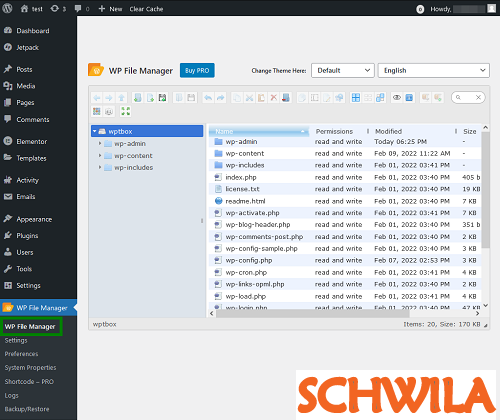Open the Users menu in sidebar

click(25, 252)
